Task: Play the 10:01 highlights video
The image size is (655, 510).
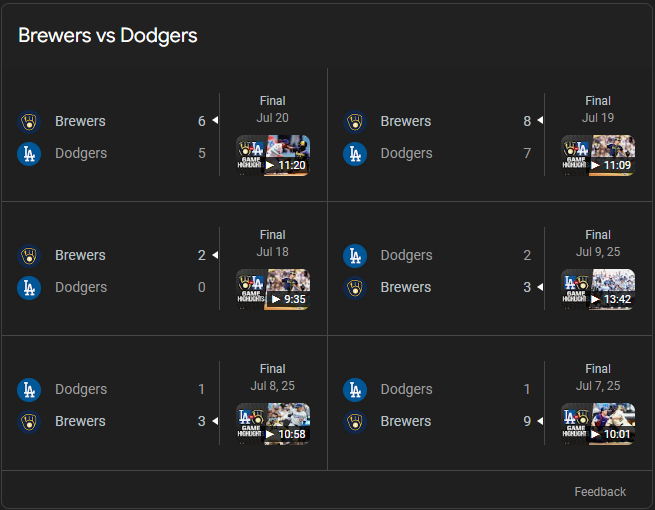Action: [598, 423]
